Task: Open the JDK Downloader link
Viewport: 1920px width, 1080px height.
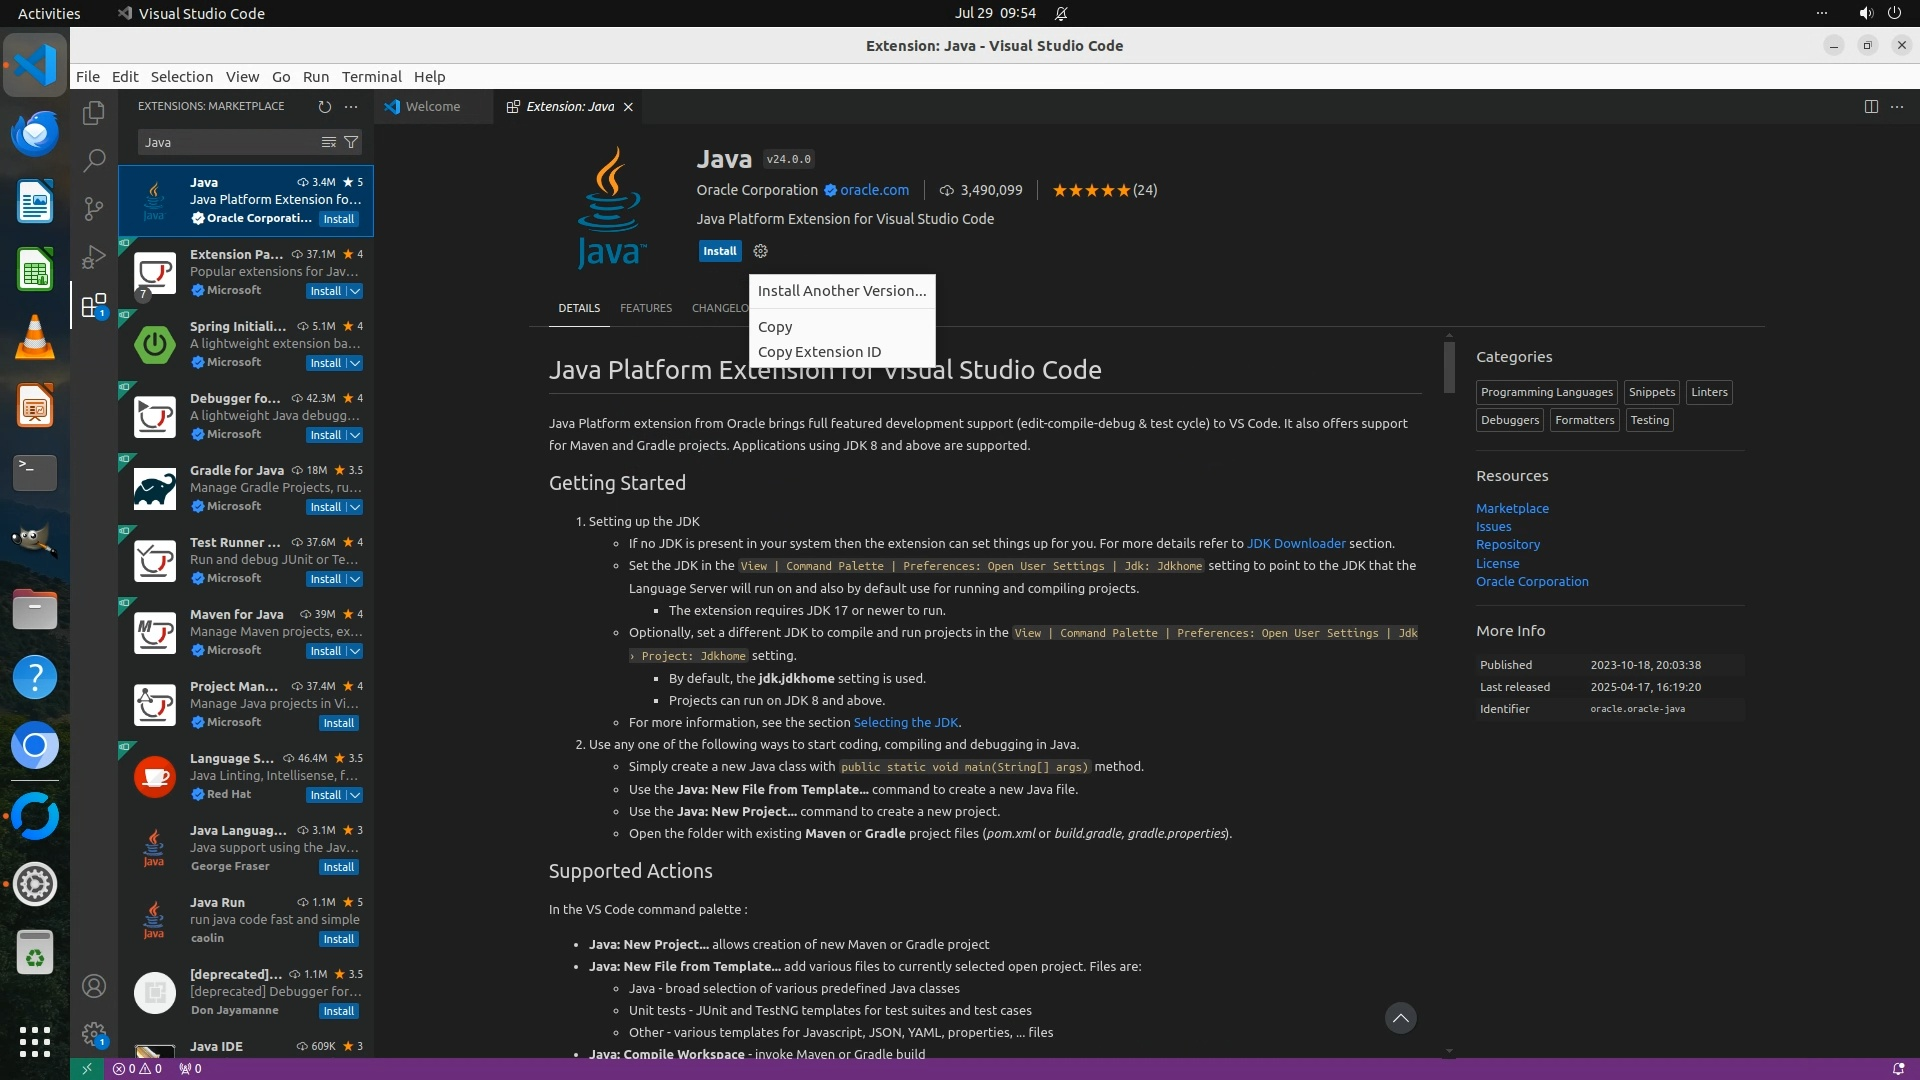Action: click(x=1295, y=543)
